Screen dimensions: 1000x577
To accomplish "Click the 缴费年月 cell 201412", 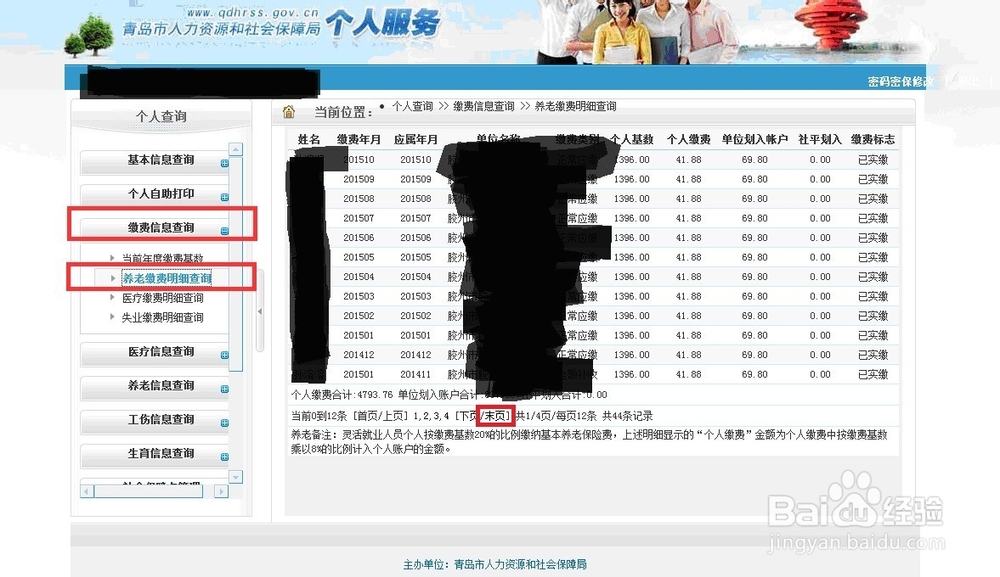I will click(x=359, y=354).
